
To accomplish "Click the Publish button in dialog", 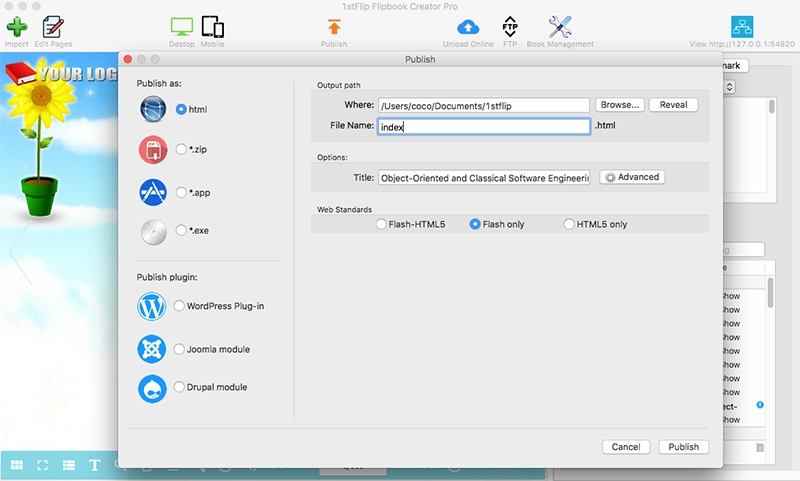I will coord(683,447).
